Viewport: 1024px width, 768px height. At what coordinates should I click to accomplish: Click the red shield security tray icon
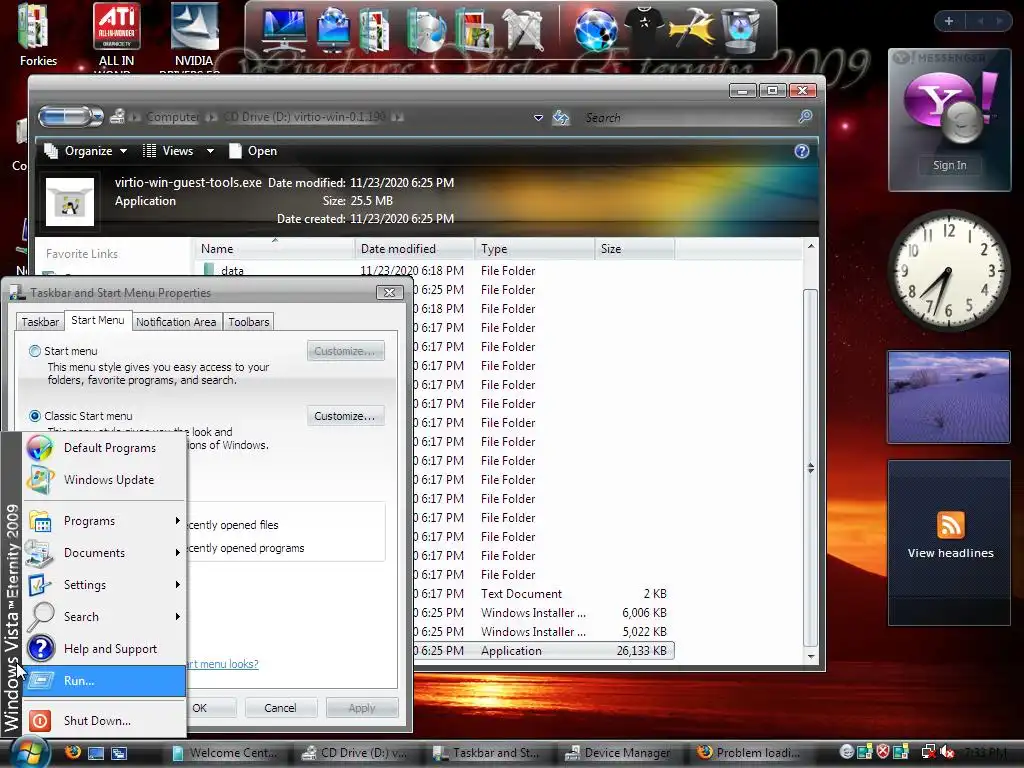click(x=883, y=752)
